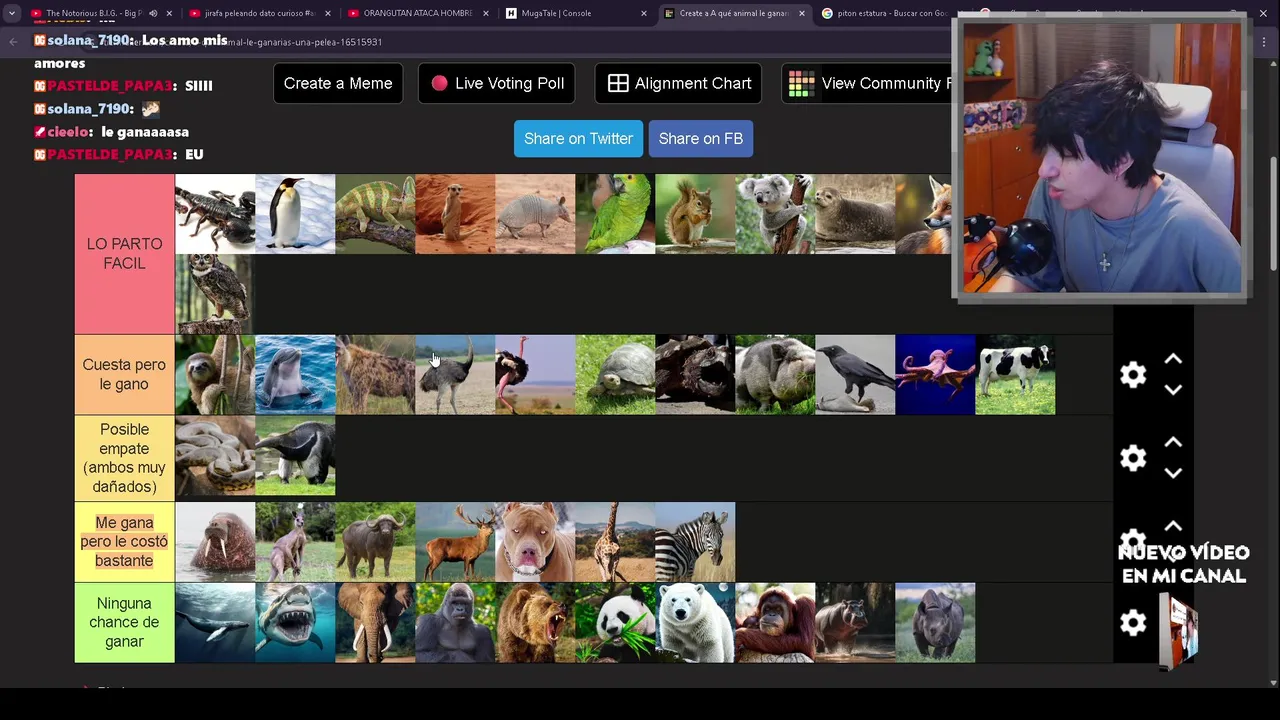Click the red dot Live Voting icon

(439, 83)
